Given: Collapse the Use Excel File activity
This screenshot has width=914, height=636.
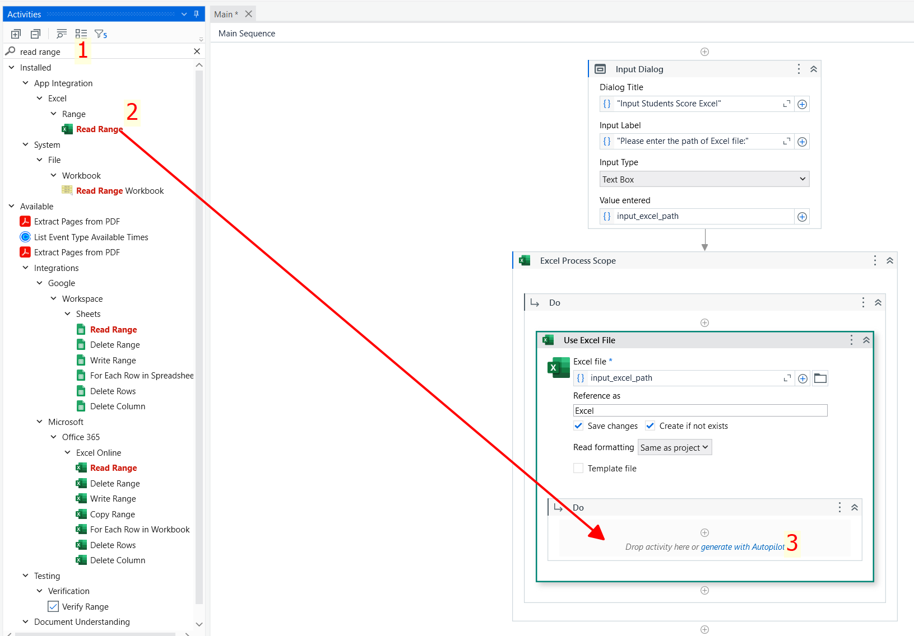Looking at the screenshot, I should (x=867, y=340).
